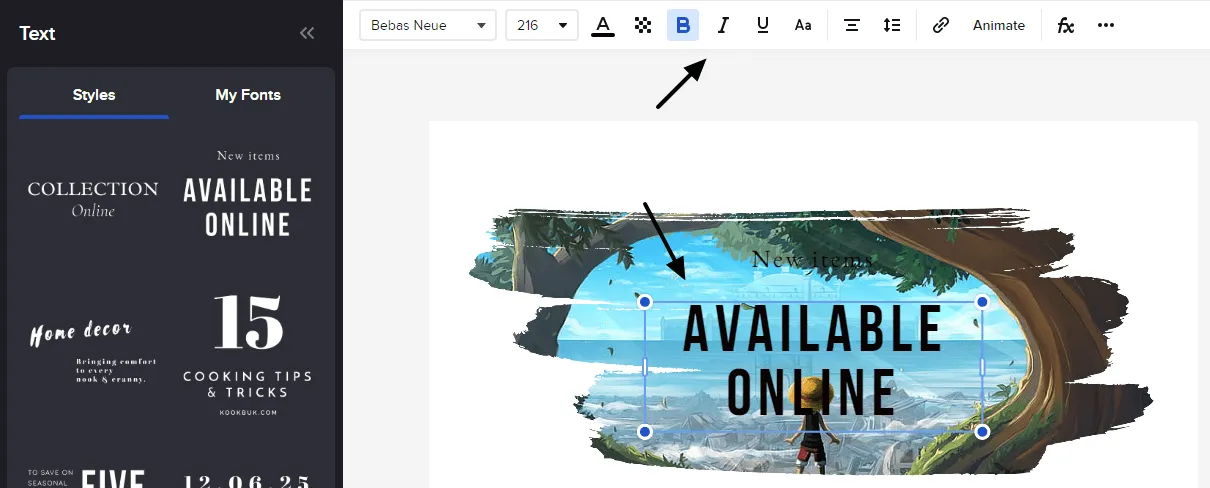Add a hyperlink to the text
Viewport: 1210px width, 488px height.
[x=941, y=25]
